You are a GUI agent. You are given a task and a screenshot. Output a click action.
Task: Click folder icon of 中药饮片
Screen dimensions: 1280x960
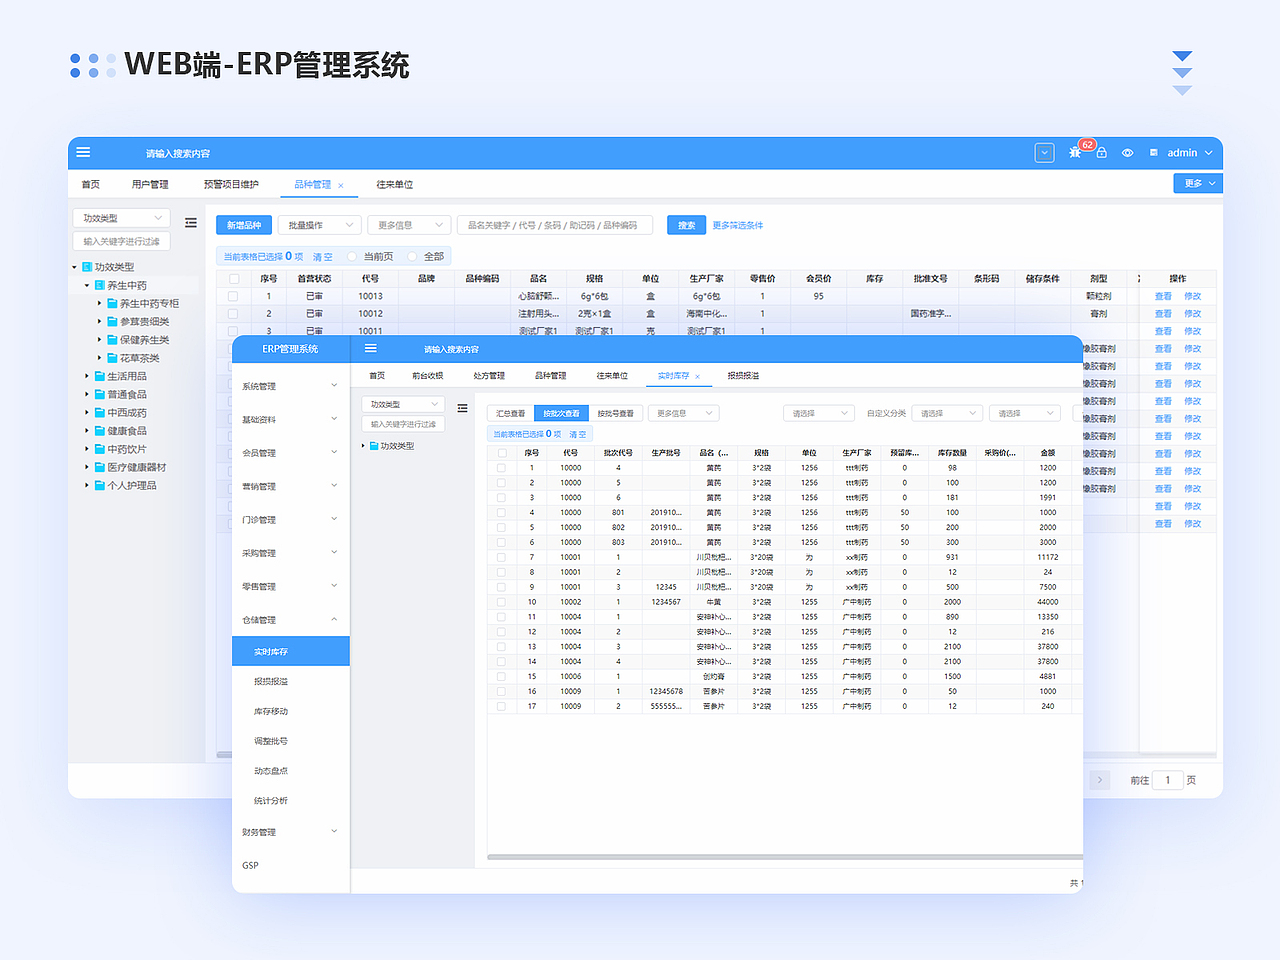click(100, 449)
